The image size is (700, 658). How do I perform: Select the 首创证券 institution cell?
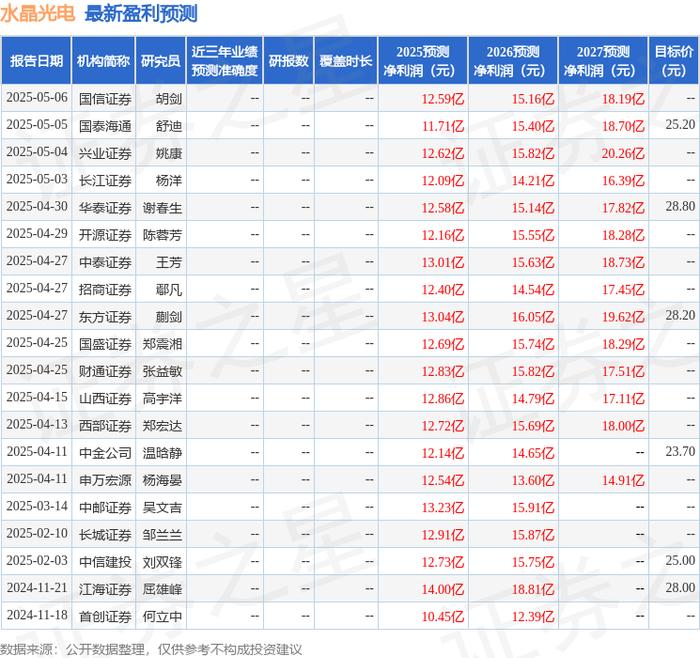coord(105,616)
